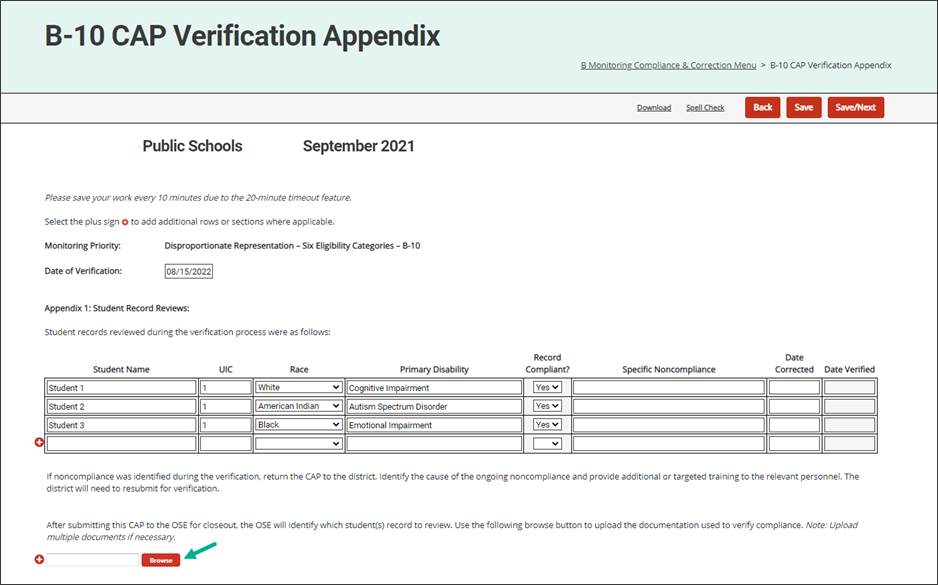Image resolution: width=938 pixels, height=585 pixels.
Task: Click the 'September 2021' heading text
Action: pos(358,146)
